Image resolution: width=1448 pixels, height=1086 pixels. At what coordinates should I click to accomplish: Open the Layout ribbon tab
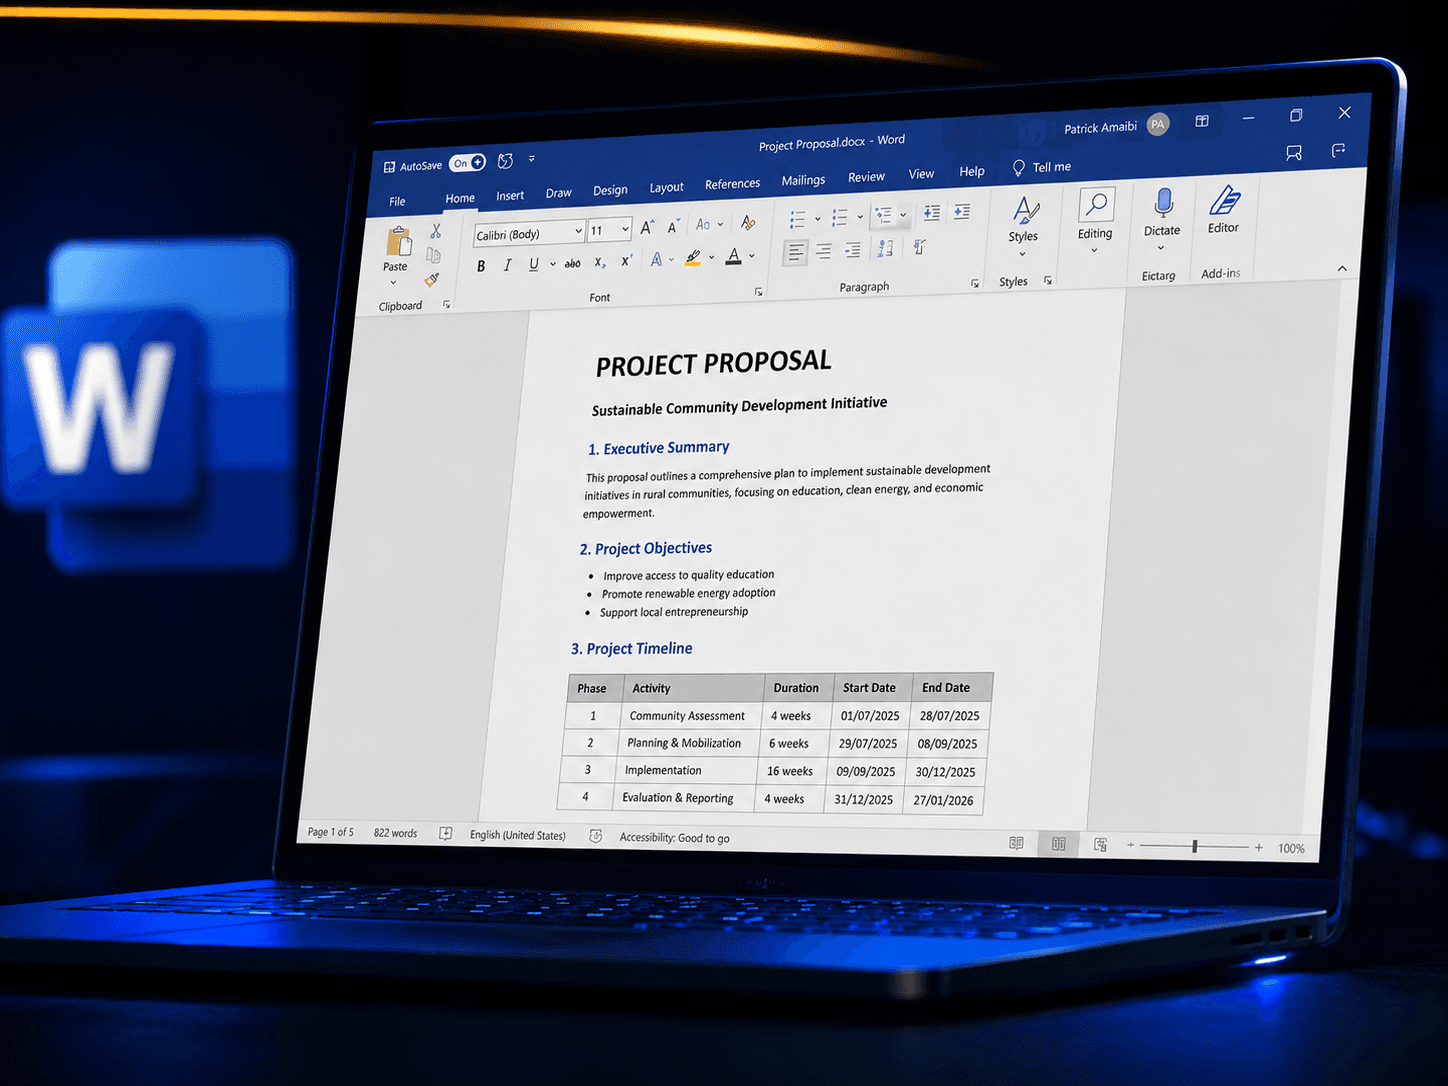tap(666, 187)
